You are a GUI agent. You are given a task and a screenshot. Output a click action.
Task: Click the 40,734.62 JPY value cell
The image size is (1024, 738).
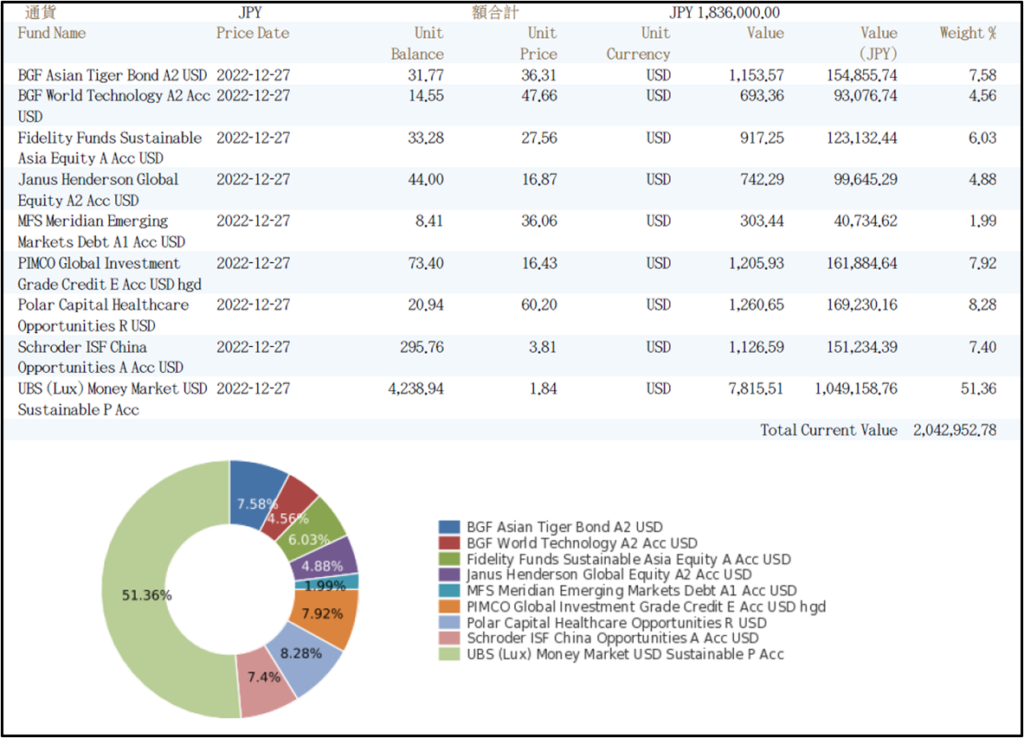click(x=865, y=221)
